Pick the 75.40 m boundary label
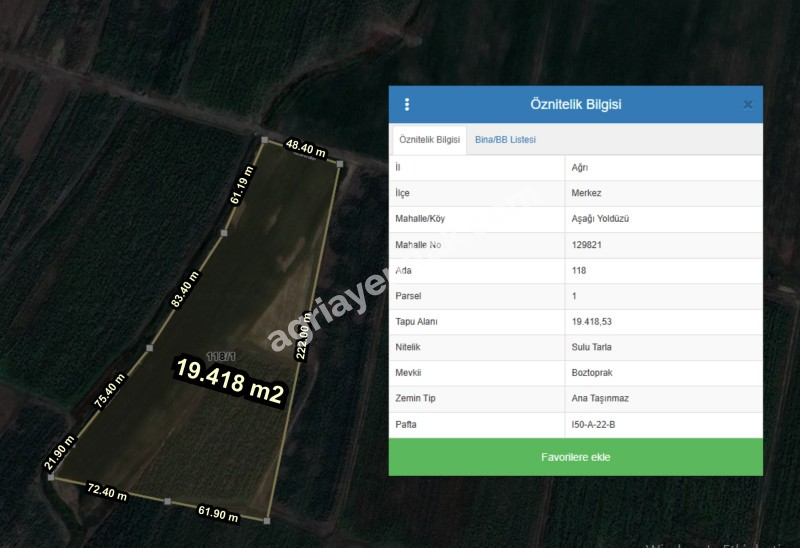Screen dimensions: 800x548 pos(111,391)
